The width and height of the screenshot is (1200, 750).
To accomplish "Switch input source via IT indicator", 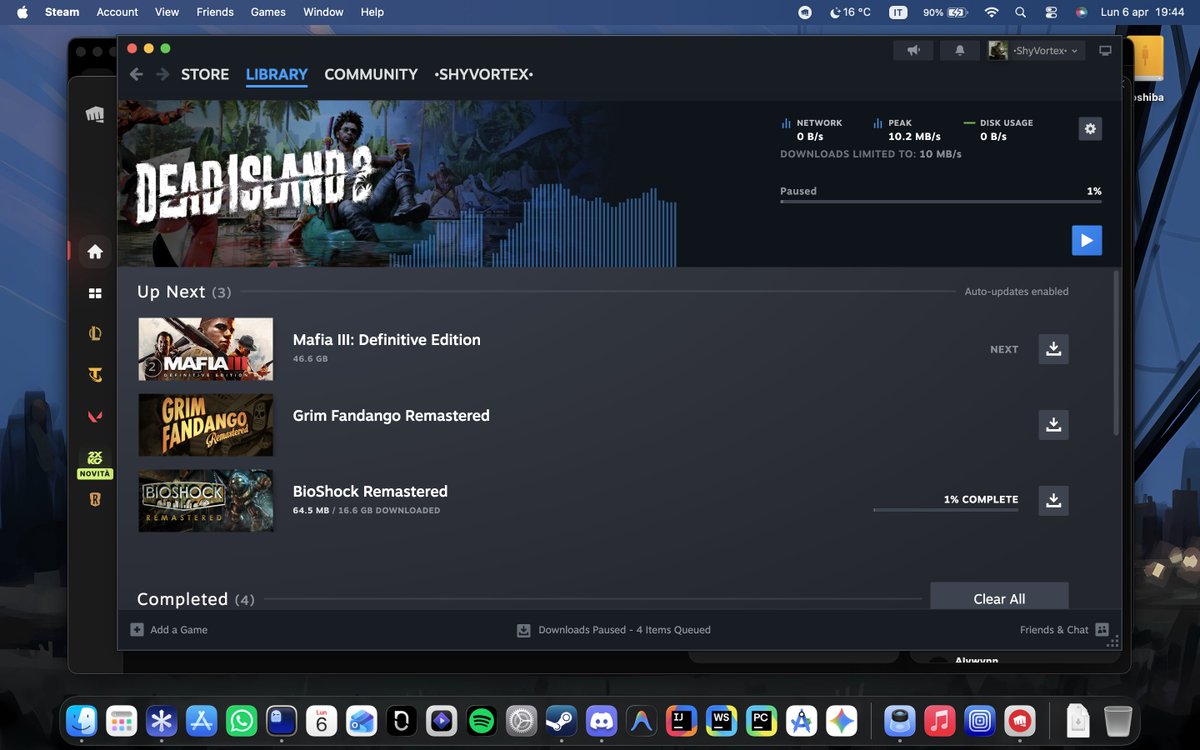I will tap(899, 12).
